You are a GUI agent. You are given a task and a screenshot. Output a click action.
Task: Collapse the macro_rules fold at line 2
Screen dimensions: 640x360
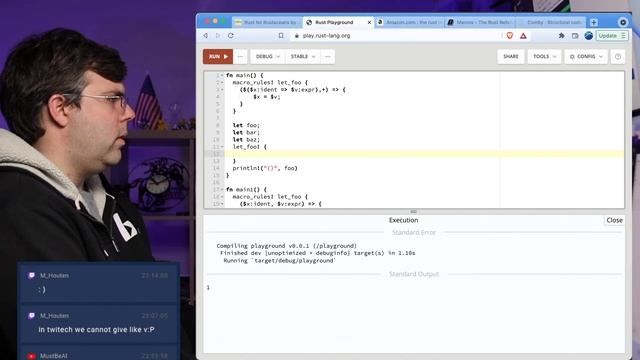(x=222, y=82)
